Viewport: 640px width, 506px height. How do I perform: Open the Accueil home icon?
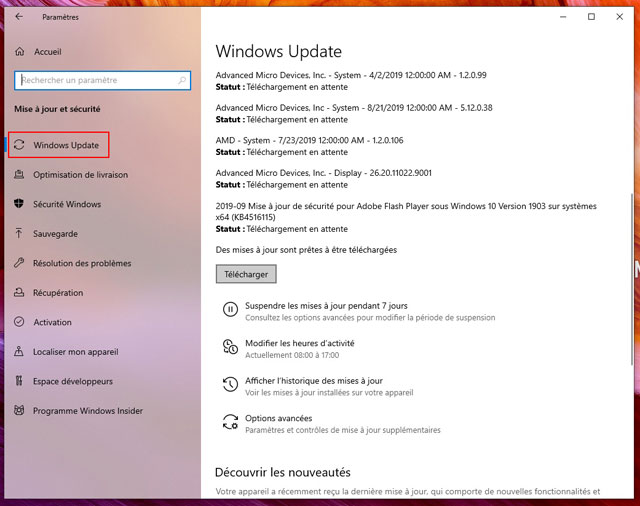(x=20, y=51)
